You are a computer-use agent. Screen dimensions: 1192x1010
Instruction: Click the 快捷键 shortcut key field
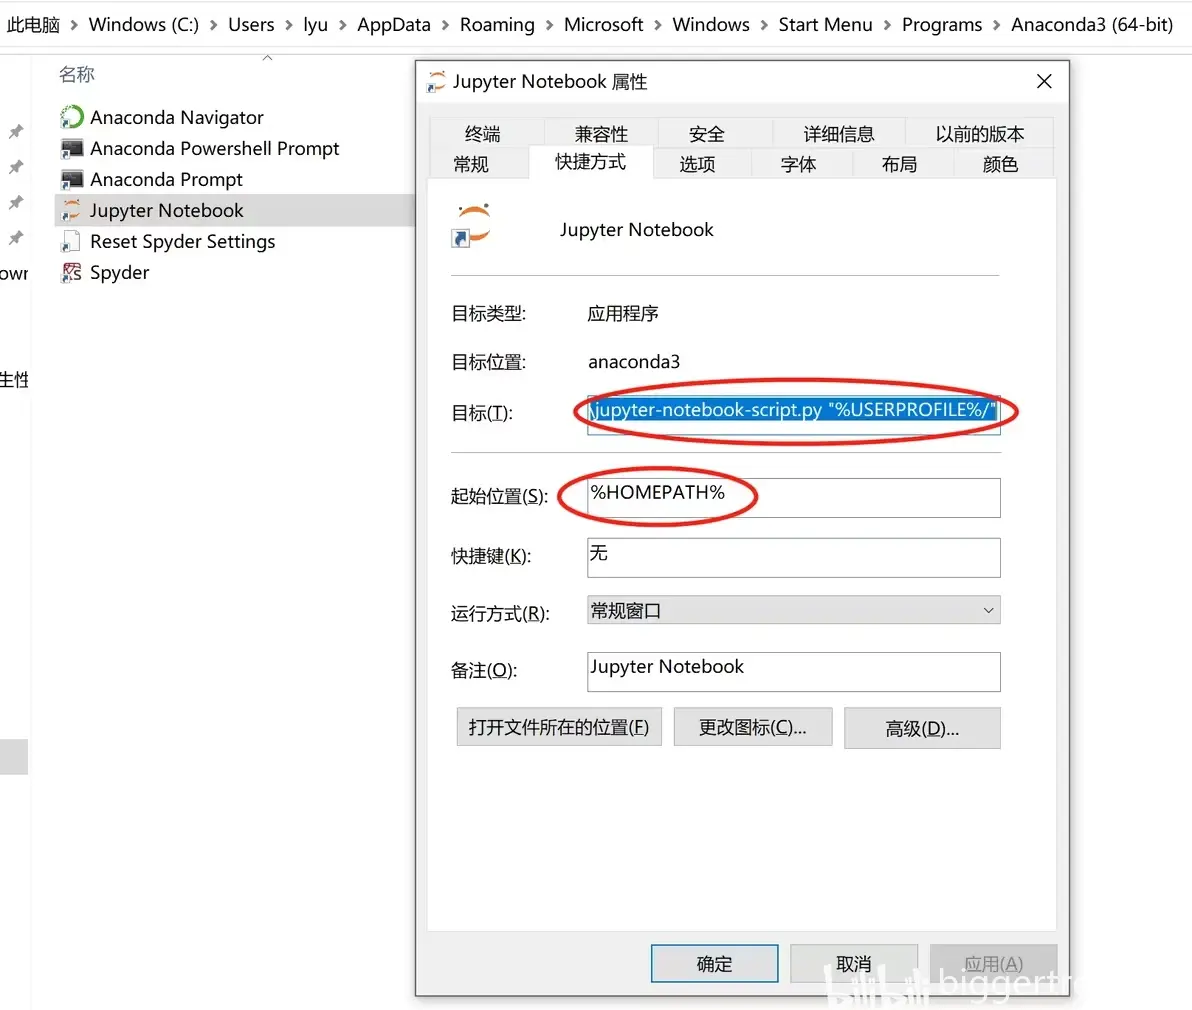[x=794, y=558]
